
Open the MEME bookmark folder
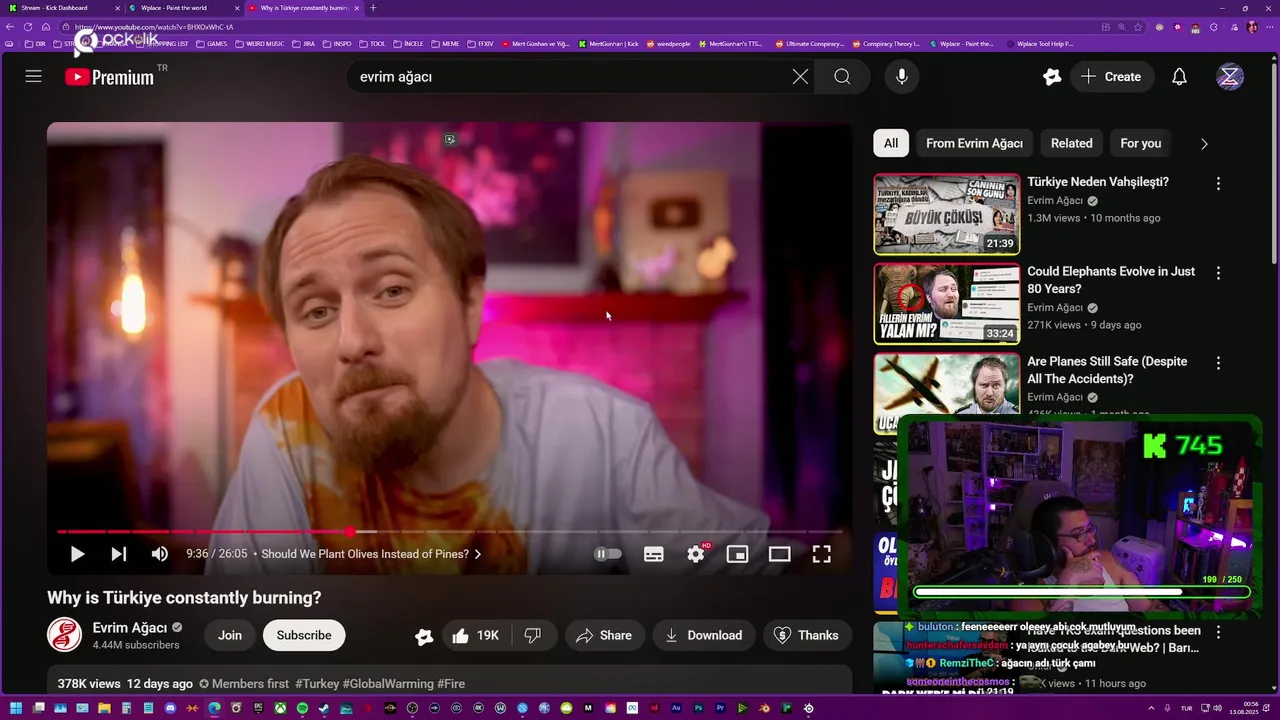pyautogui.click(x=445, y=44)
